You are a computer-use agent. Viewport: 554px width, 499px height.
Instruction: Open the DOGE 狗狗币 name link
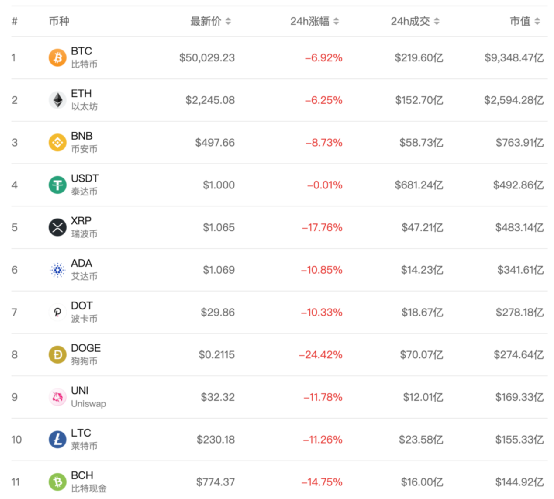coord(86,354)
